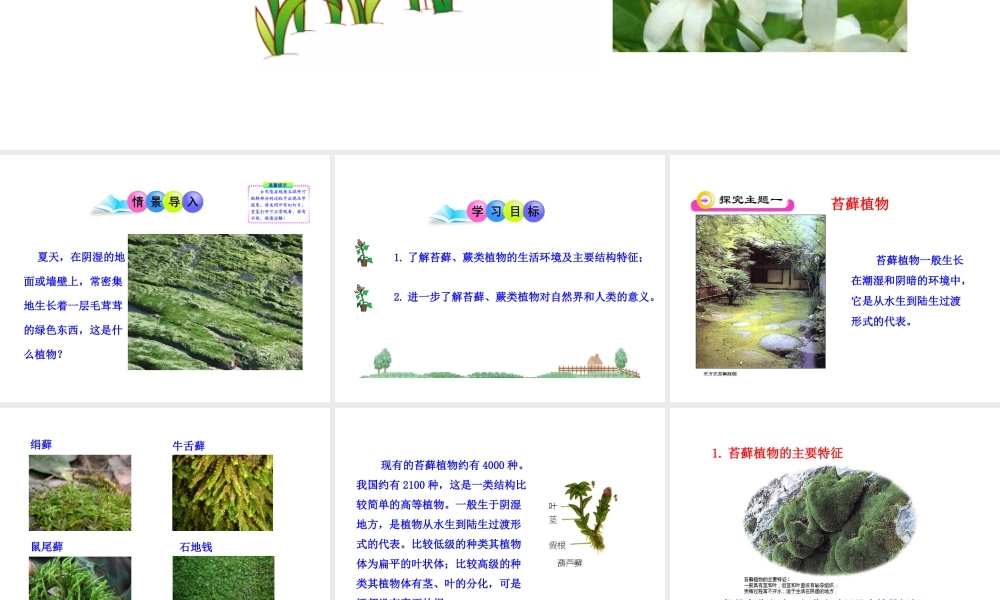Select the 探究主题一 label
The width and height of the screenshot is (1000, 600).
point(751,200)
